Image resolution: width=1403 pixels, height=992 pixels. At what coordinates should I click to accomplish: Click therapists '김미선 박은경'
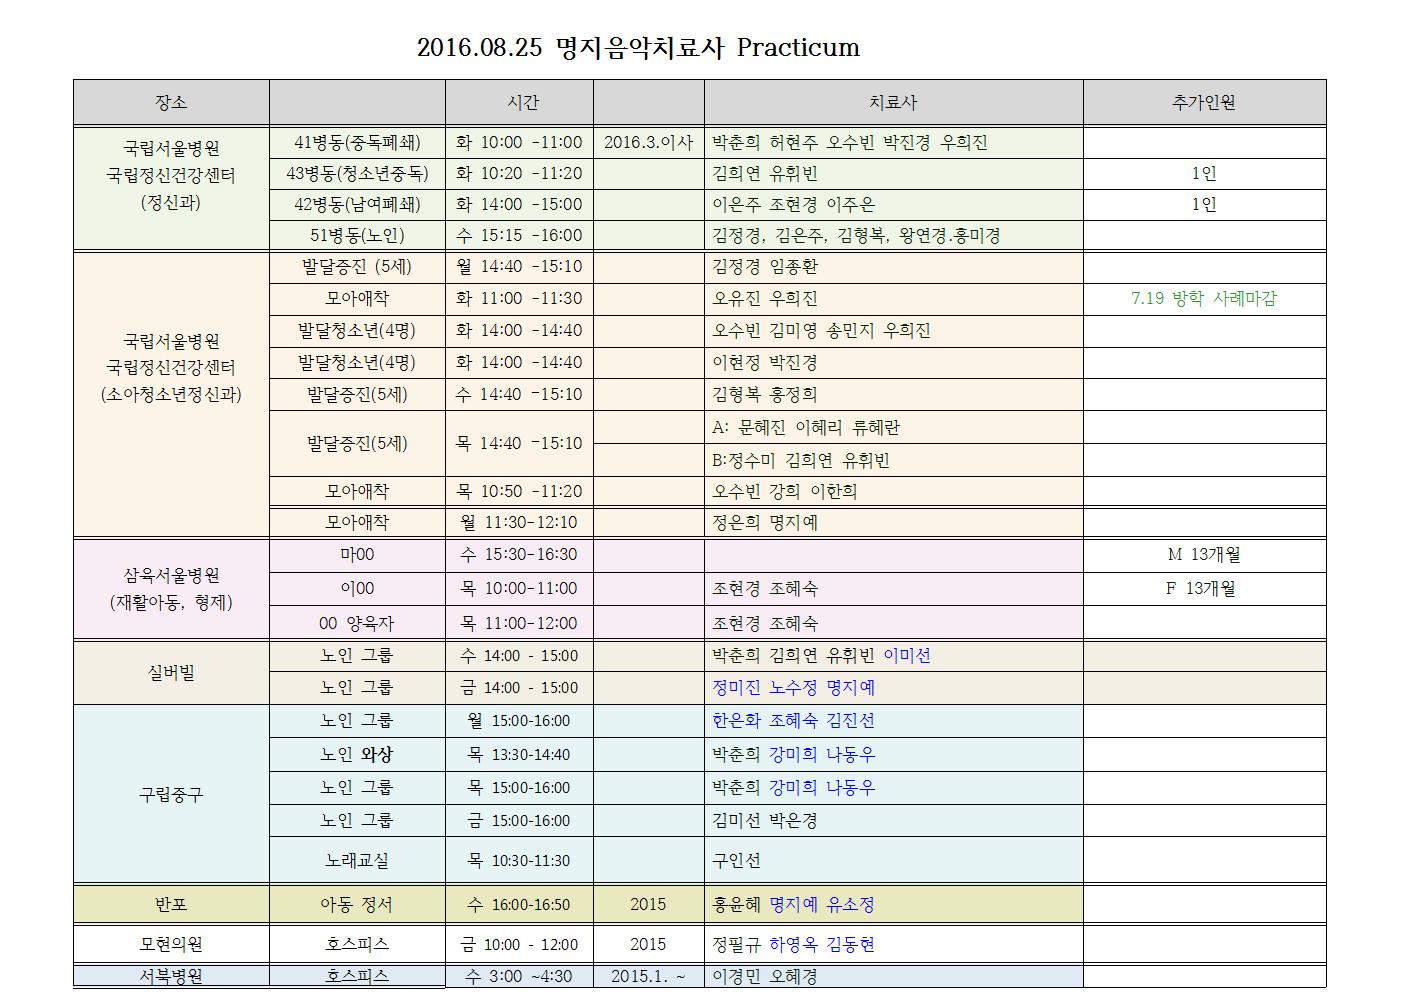(765, 821)
